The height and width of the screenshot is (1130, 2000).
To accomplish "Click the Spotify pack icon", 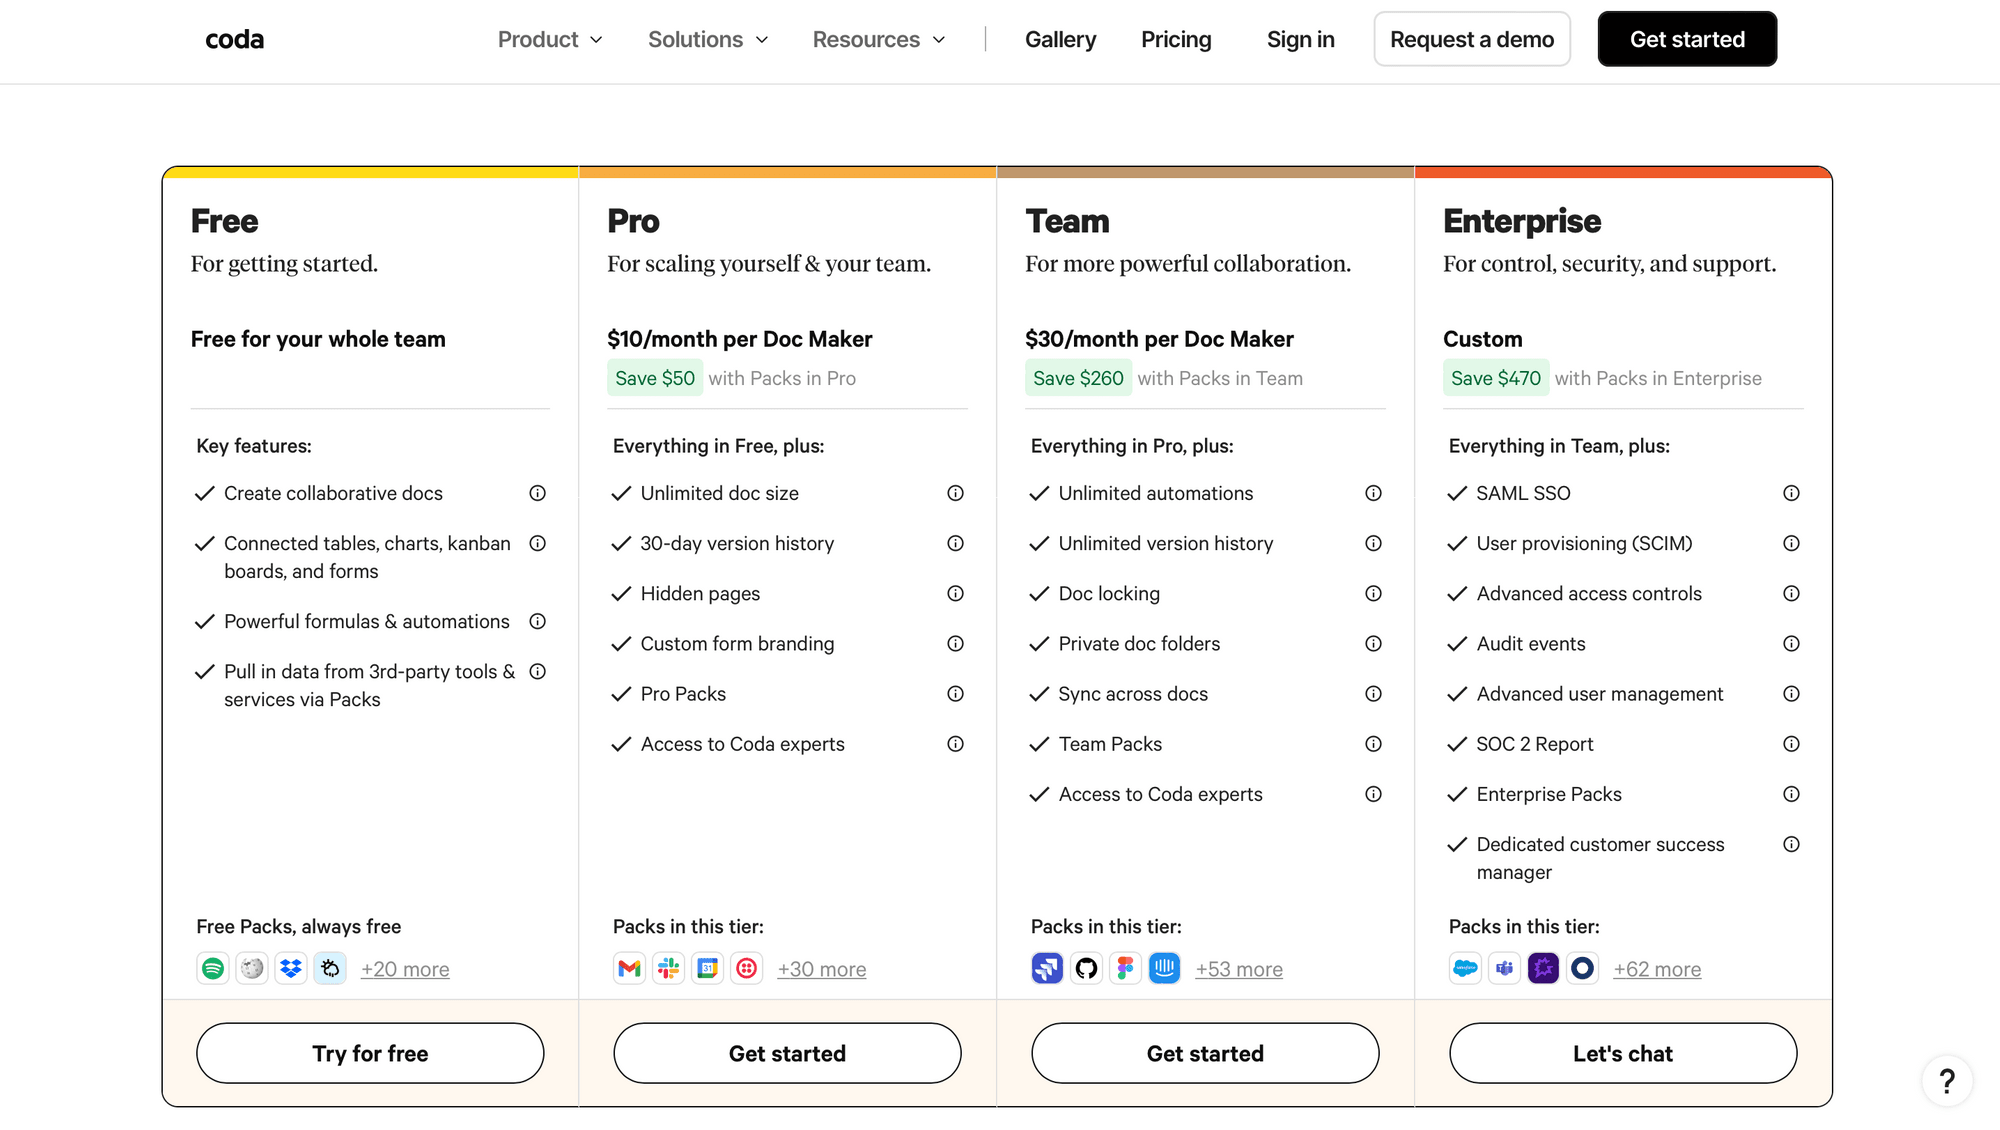I will pos(213,968).
